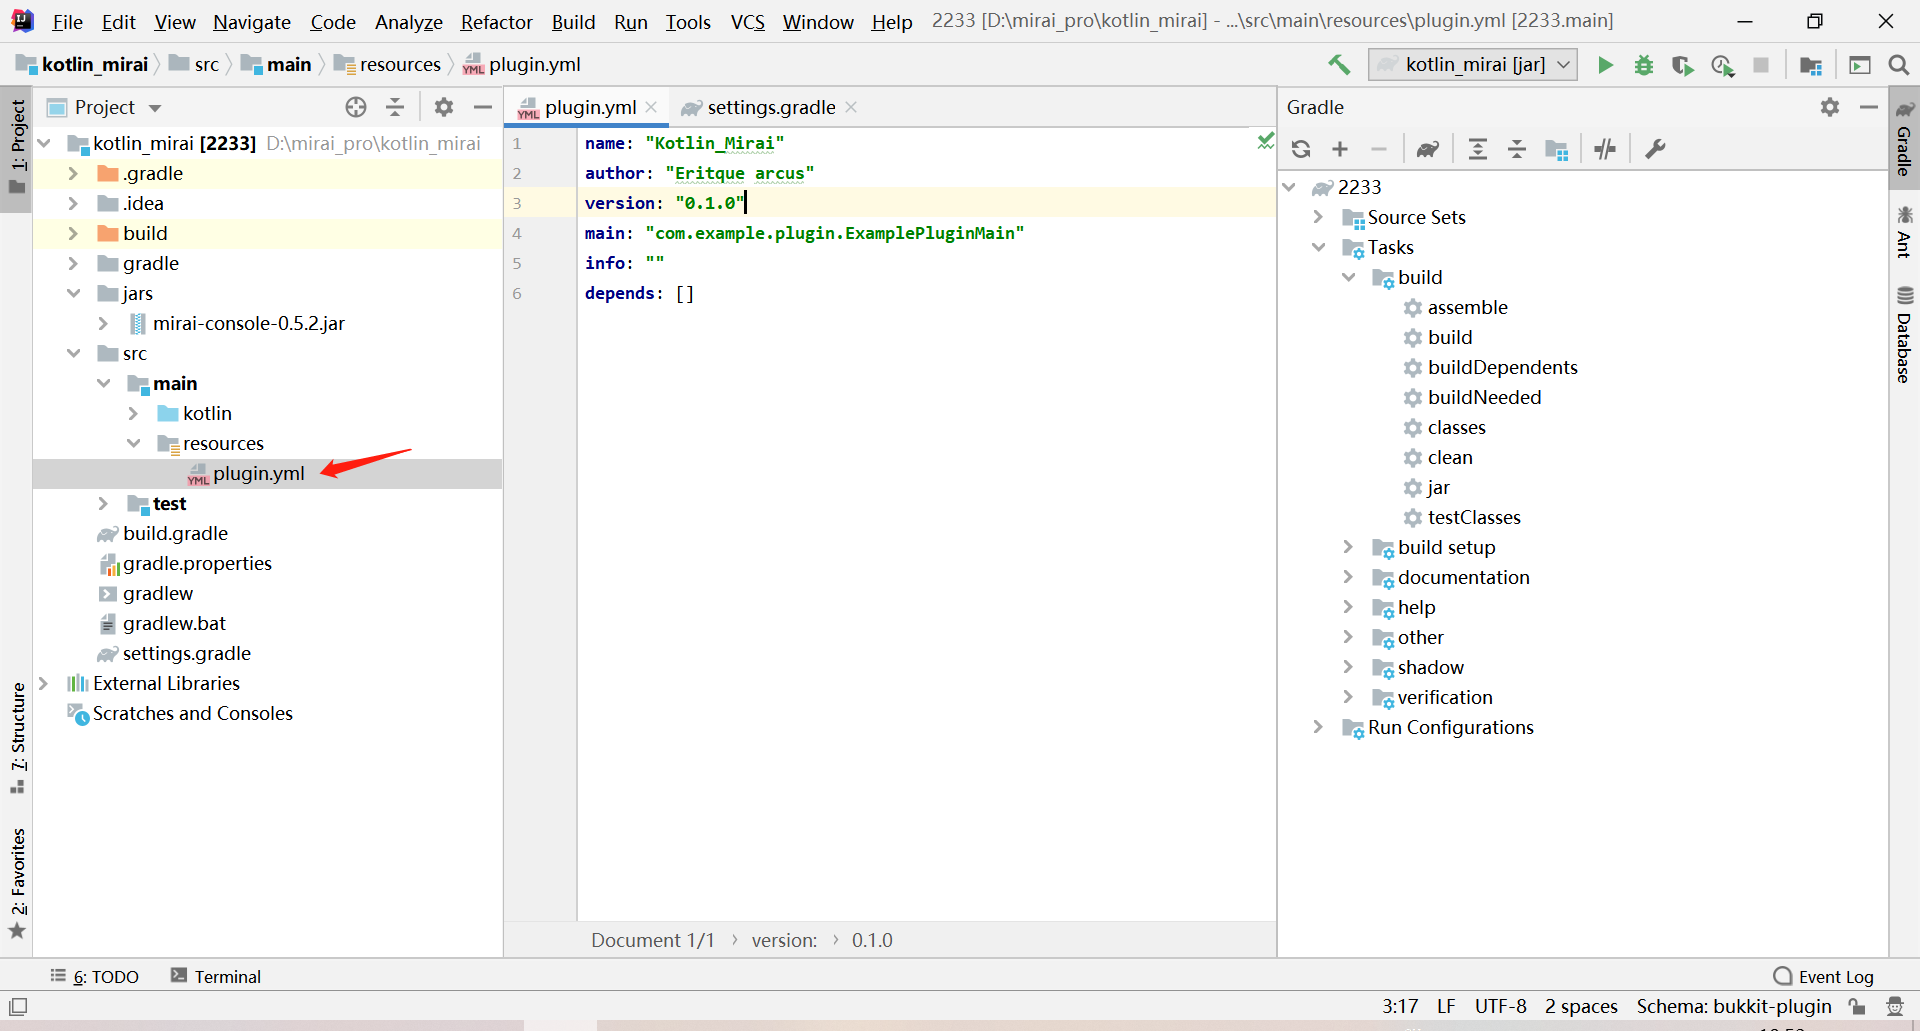Run the clean Gradle task
Viewport: 1920px width, 1031px height.
(1448, 457)
